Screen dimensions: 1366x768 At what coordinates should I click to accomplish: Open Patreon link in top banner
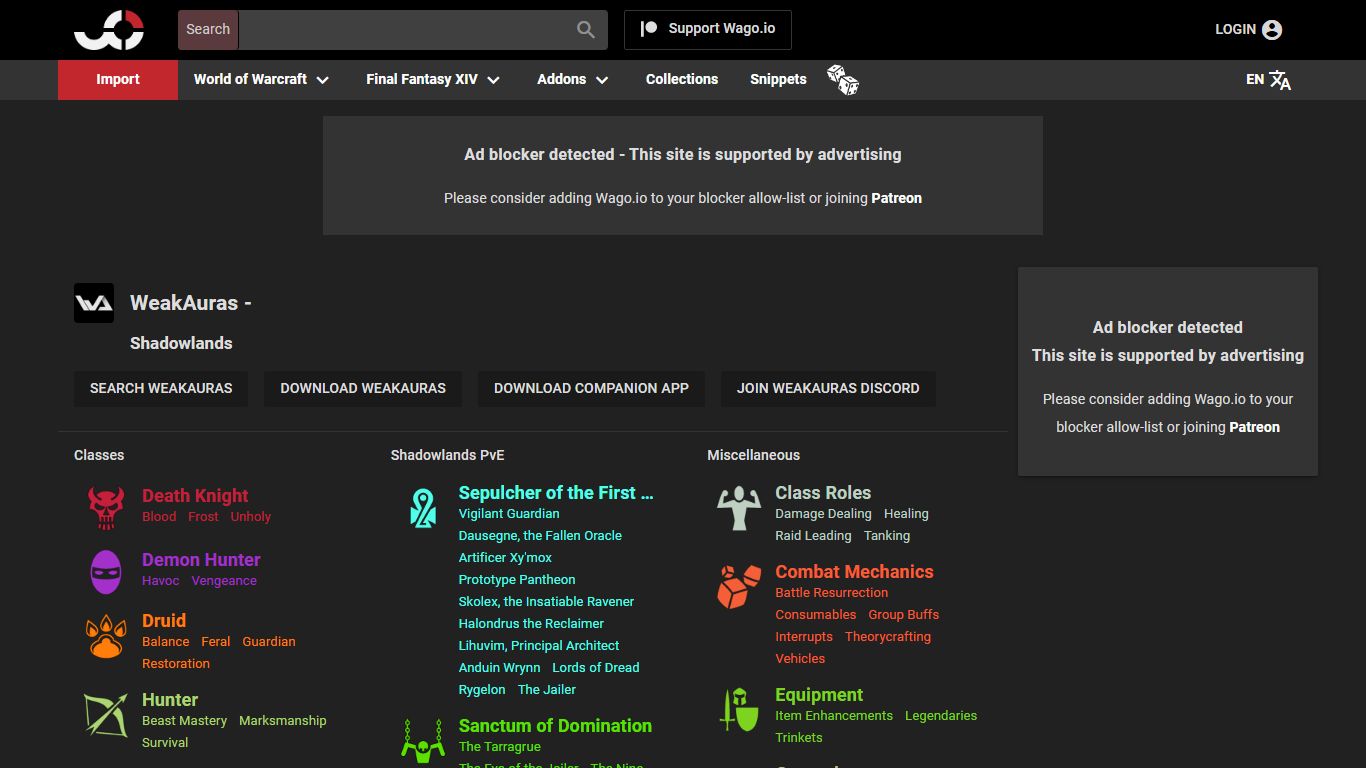coord(896,198)
